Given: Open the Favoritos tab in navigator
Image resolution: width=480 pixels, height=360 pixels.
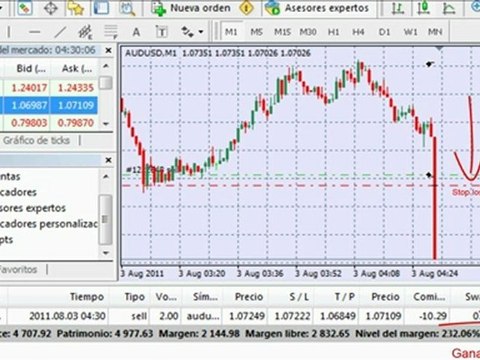Looking at the screenshot, I should (18, 269).
